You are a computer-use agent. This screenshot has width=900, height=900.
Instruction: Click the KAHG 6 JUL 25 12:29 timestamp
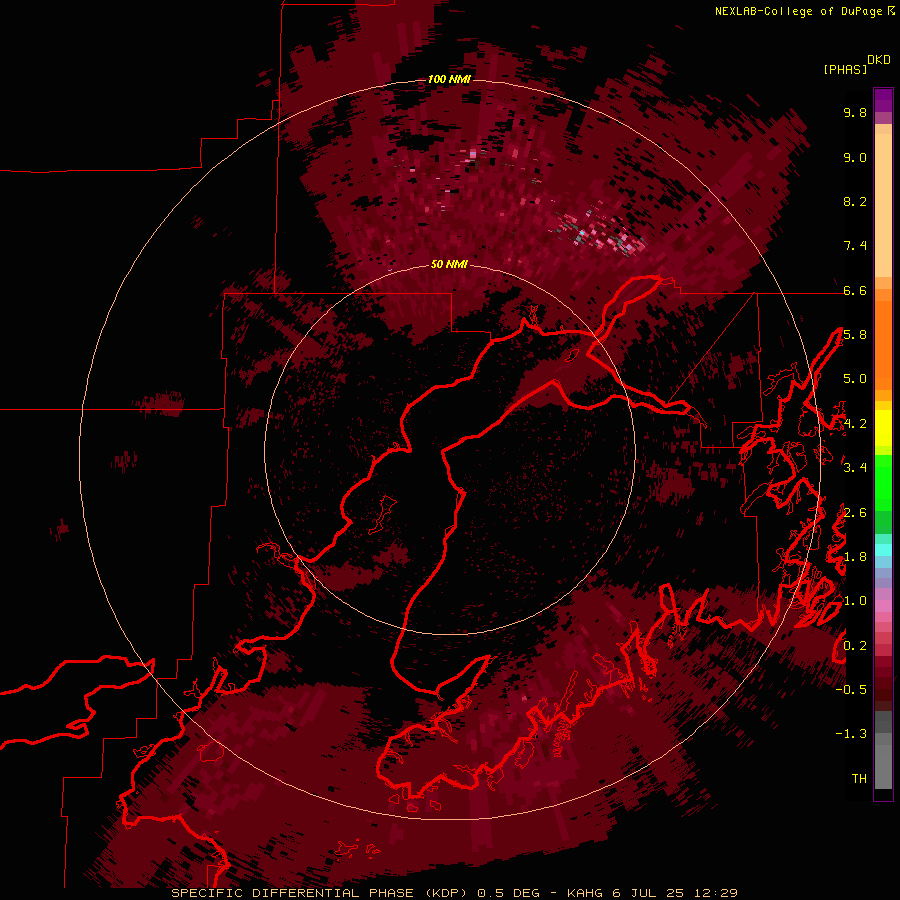(652, 893)
